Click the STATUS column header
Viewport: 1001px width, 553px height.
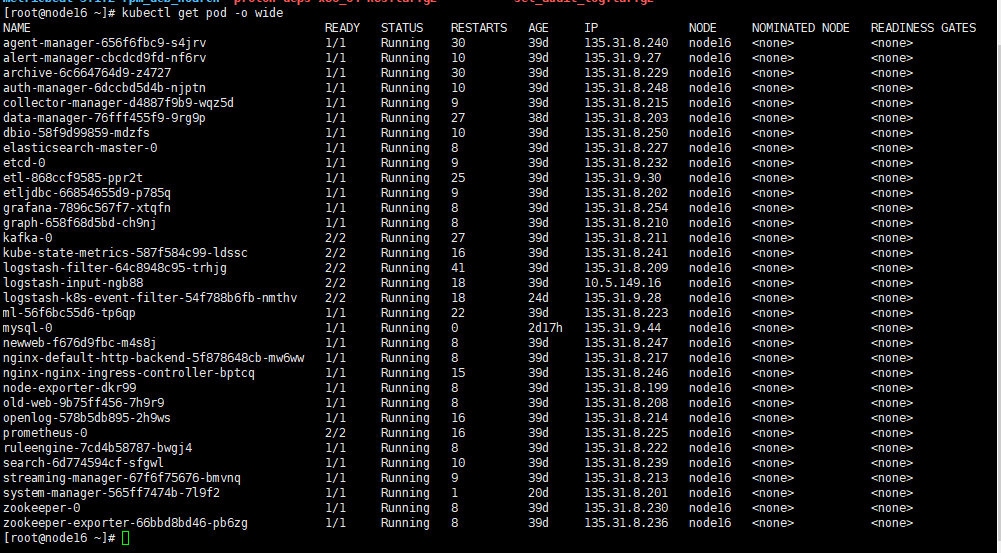[402, 28]
